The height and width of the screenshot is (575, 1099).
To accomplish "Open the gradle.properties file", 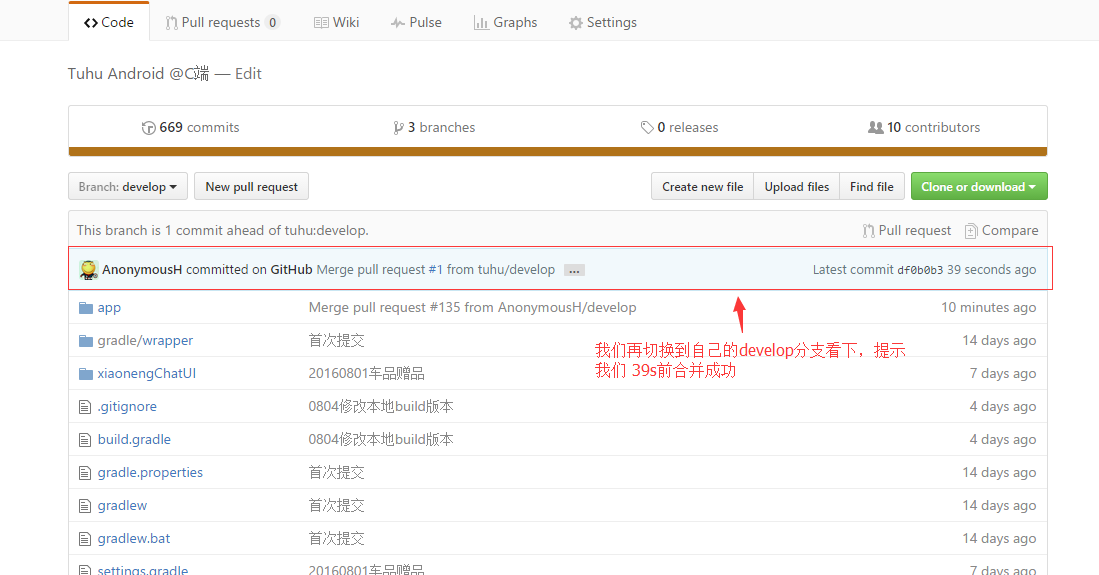I will point(150,473).
